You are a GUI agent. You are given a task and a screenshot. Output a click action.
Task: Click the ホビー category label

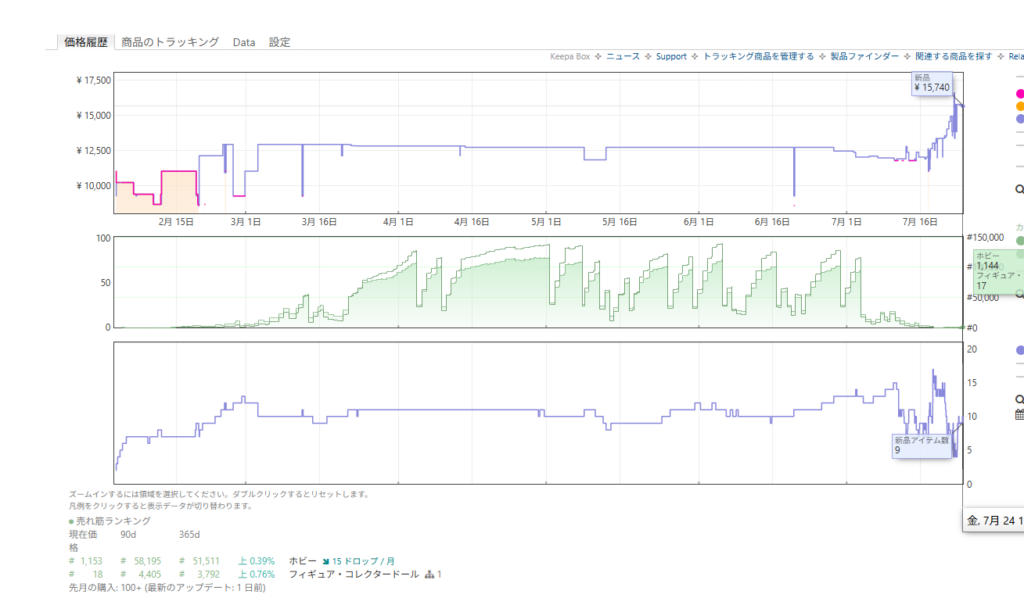[x=302, y=561]
